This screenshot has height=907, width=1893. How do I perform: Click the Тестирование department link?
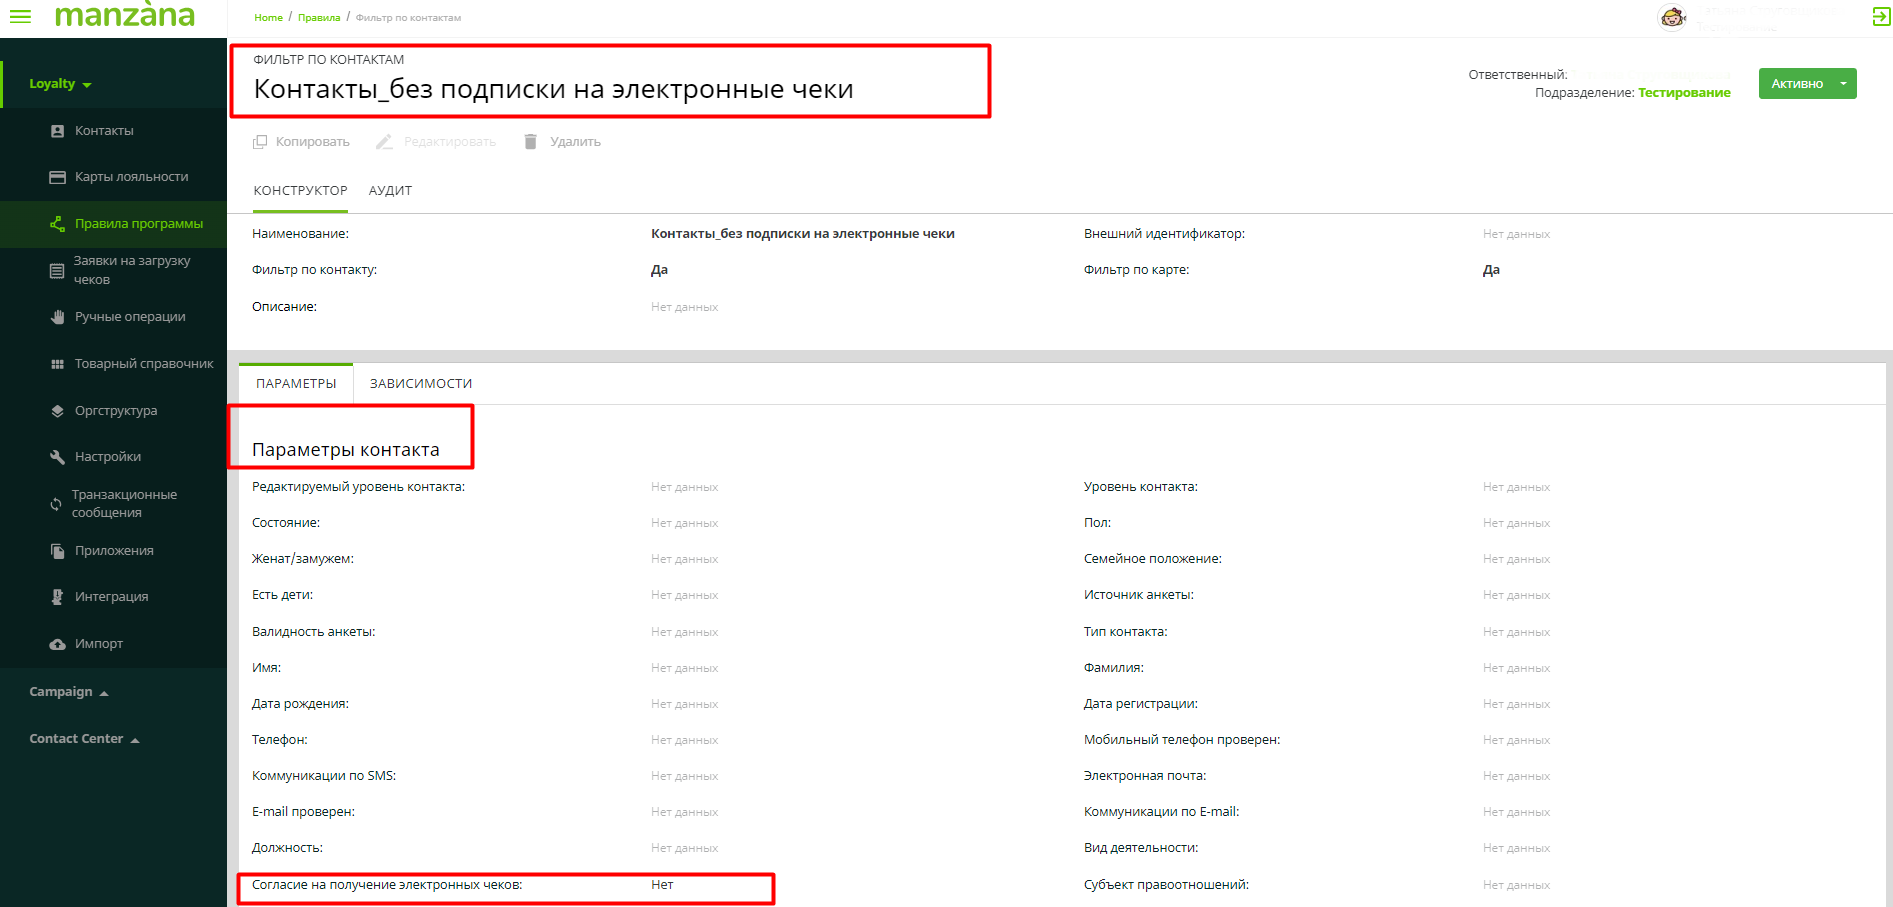click(x=1684, y=93)
